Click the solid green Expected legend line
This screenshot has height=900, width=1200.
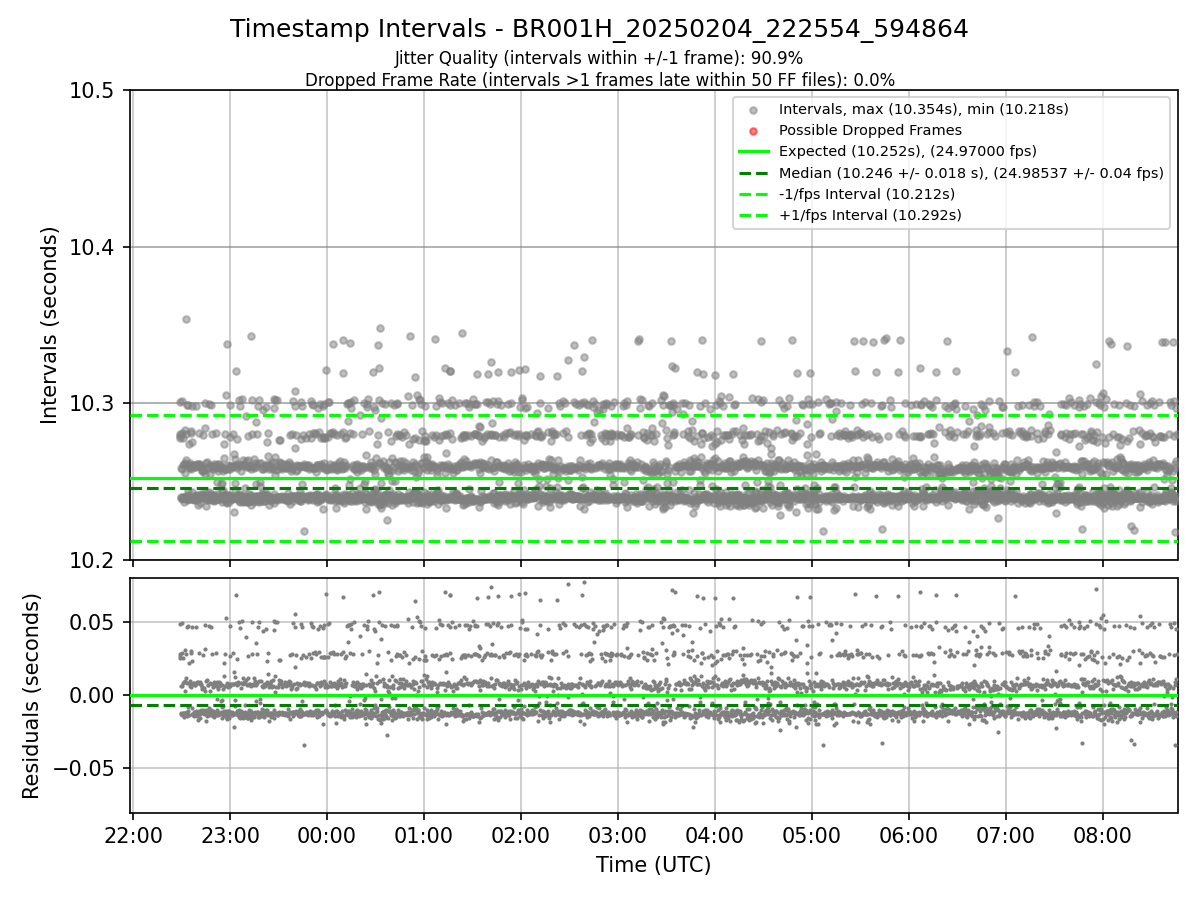754,152
